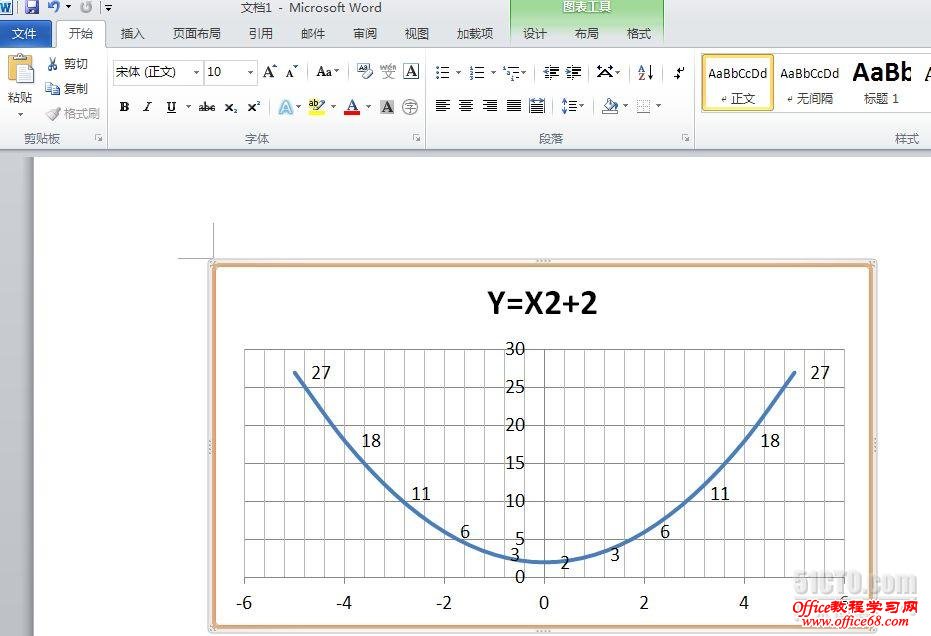Open the Text Effects icon
The height and width of the screenshot is (636, 931).
coord(287,107)
